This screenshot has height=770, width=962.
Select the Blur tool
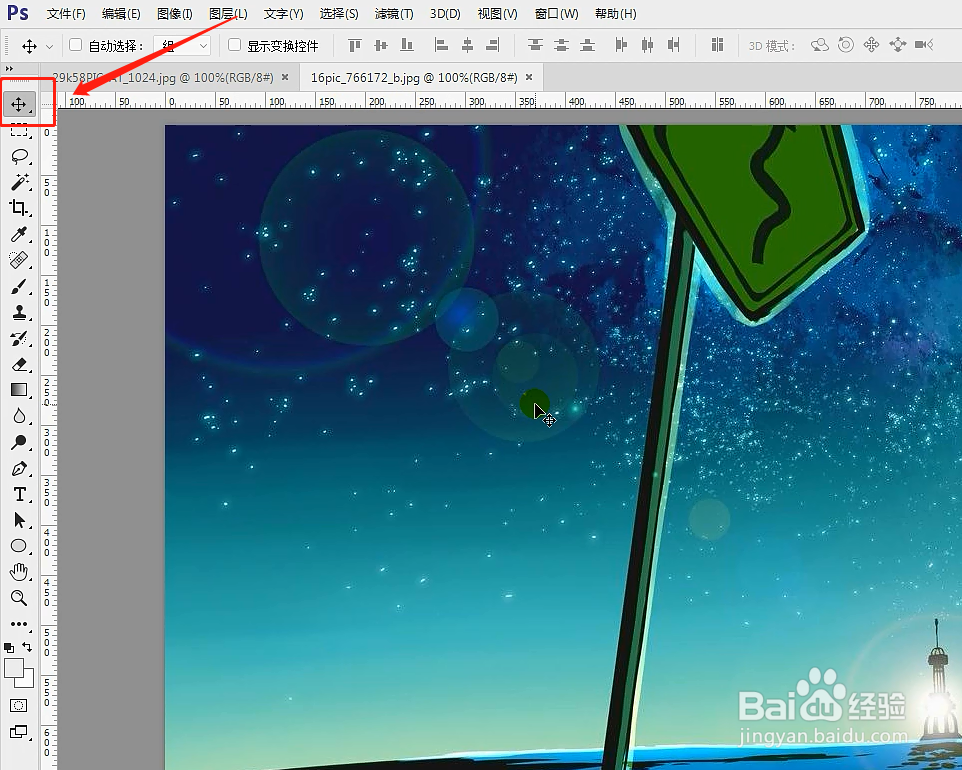(19, 416)
